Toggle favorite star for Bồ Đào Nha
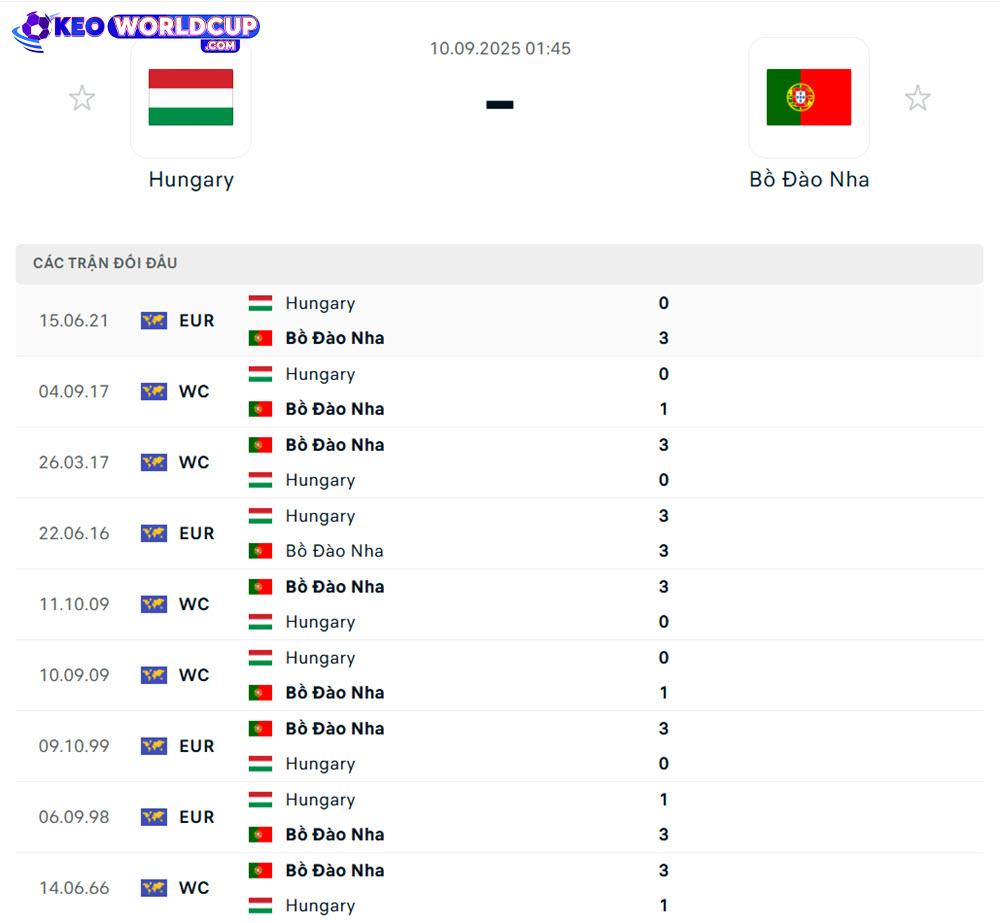Screen dimensions: 1000x923 coord(917,98)
